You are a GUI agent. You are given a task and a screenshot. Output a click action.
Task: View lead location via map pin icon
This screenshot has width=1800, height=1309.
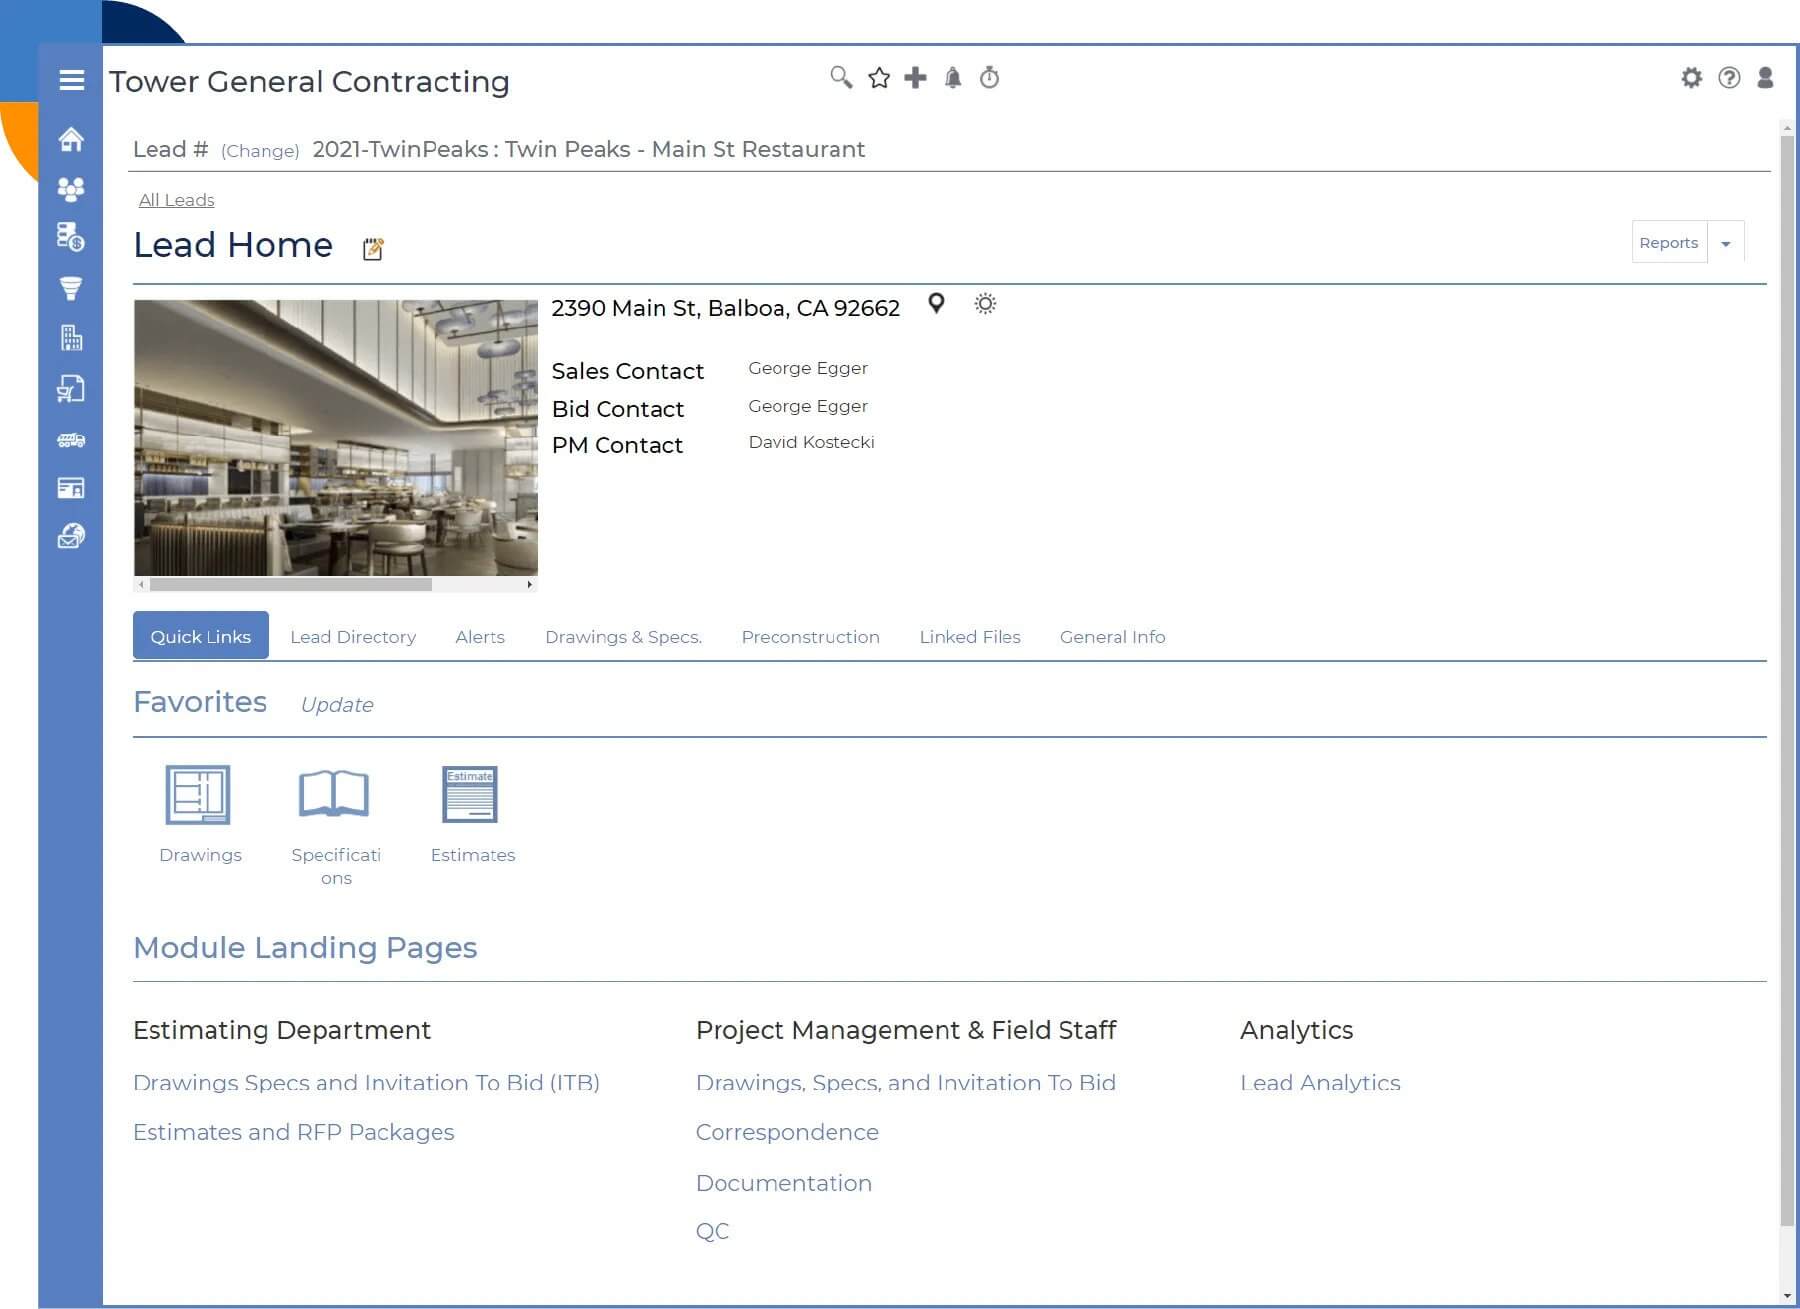click(x=938, y=304)
